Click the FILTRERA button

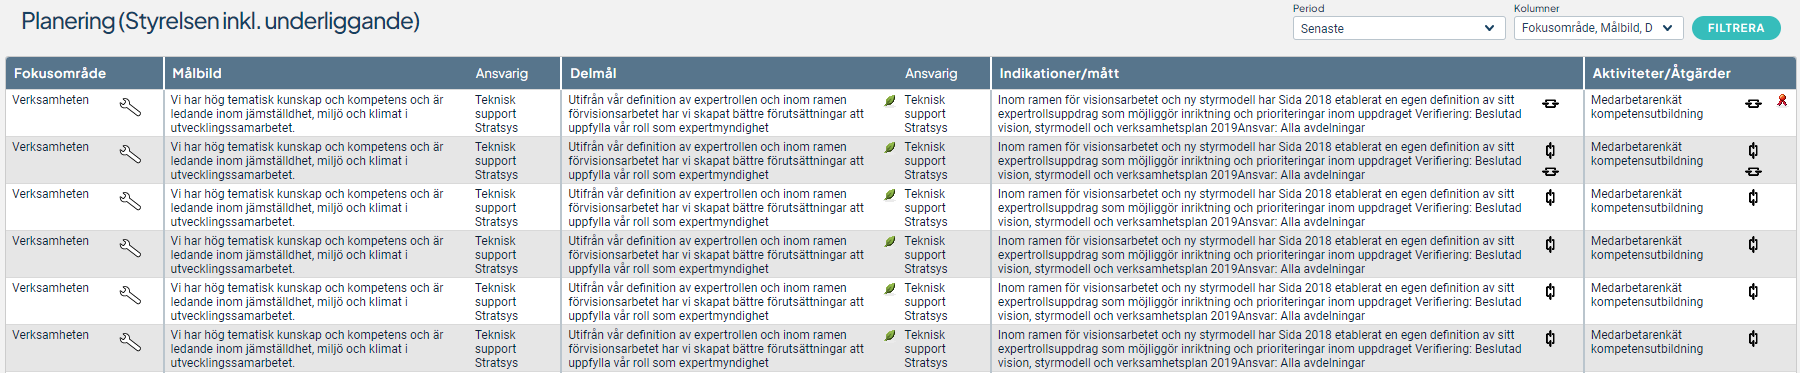coord(1736,28)
